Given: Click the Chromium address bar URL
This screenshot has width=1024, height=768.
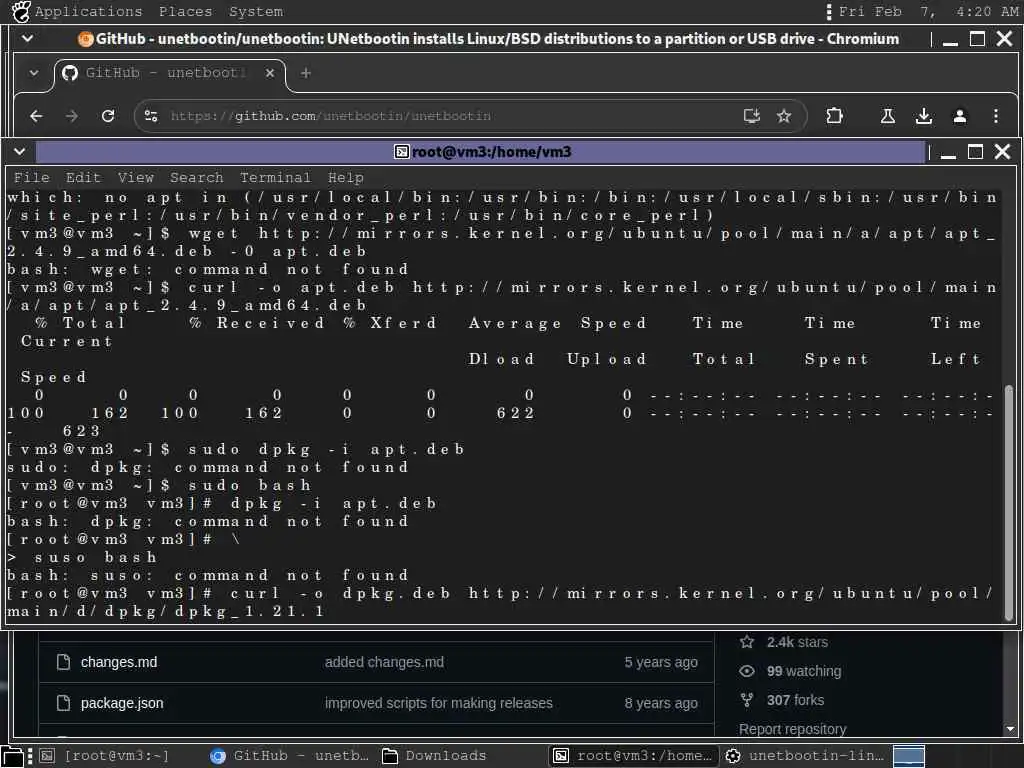Looking at the screenshot, I should (x=330, y=116).
